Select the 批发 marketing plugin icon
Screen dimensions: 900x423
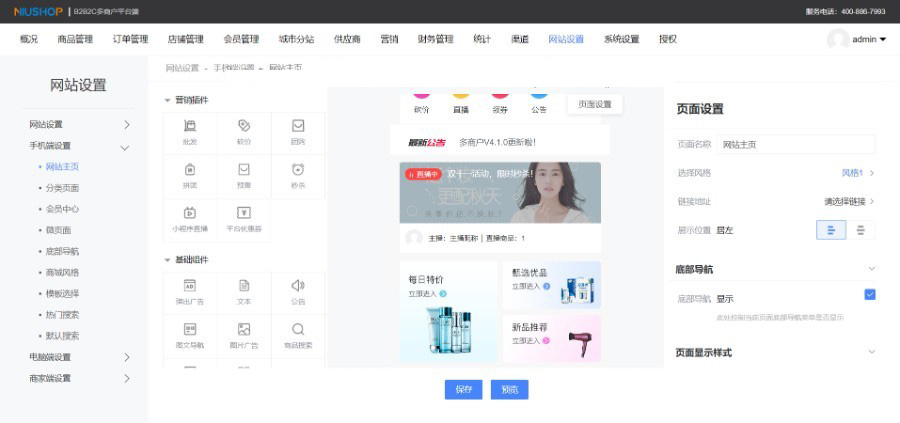coord(190,131)
